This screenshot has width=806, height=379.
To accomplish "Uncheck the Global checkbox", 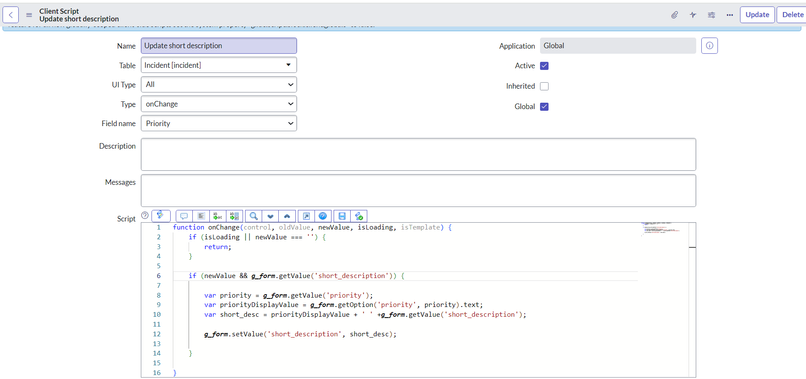I will point(544,106).
